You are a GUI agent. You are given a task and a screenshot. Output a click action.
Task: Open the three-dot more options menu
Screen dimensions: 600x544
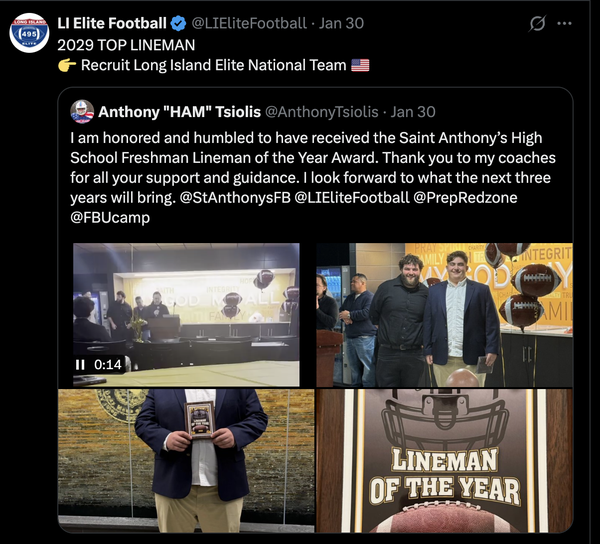click(564, 23)
